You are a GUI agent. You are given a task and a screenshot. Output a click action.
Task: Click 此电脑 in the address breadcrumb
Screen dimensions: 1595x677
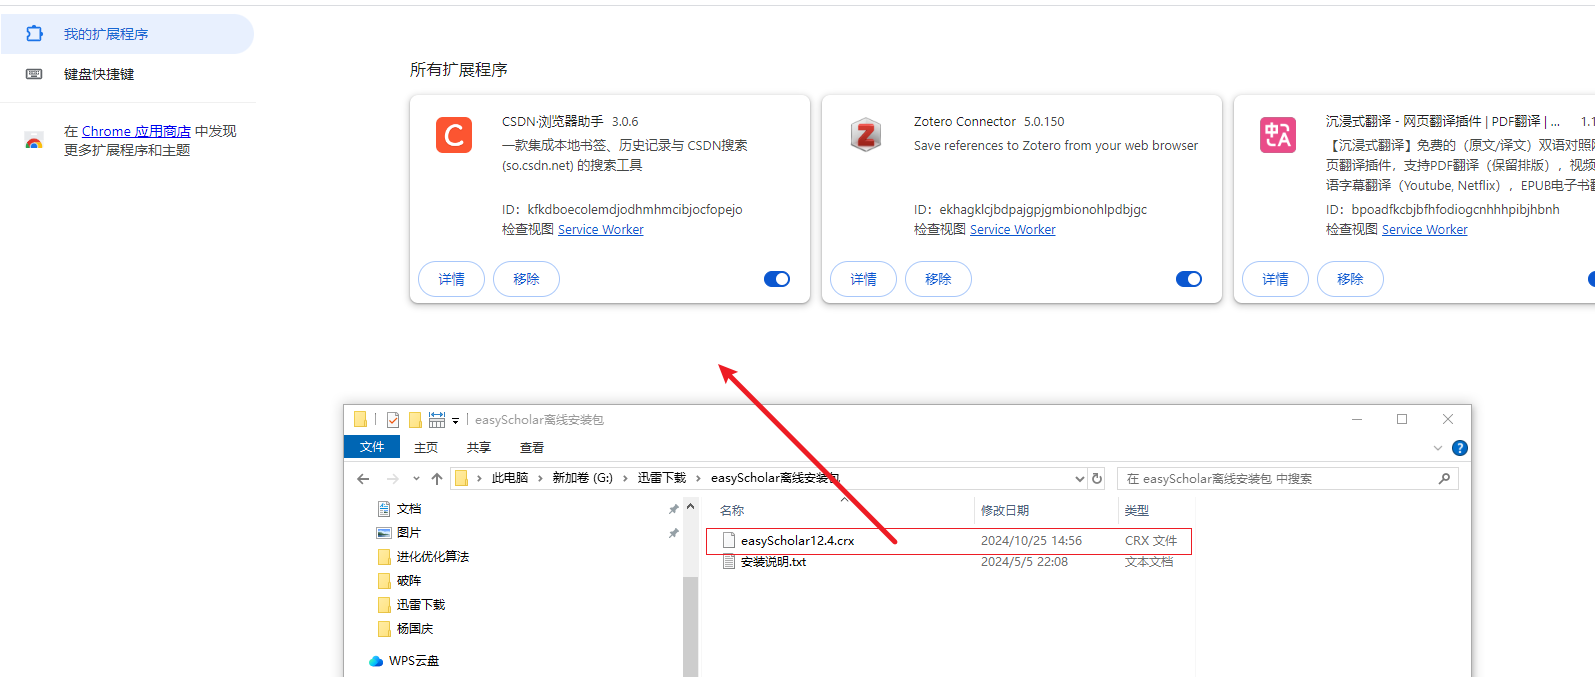coord(510,478)
